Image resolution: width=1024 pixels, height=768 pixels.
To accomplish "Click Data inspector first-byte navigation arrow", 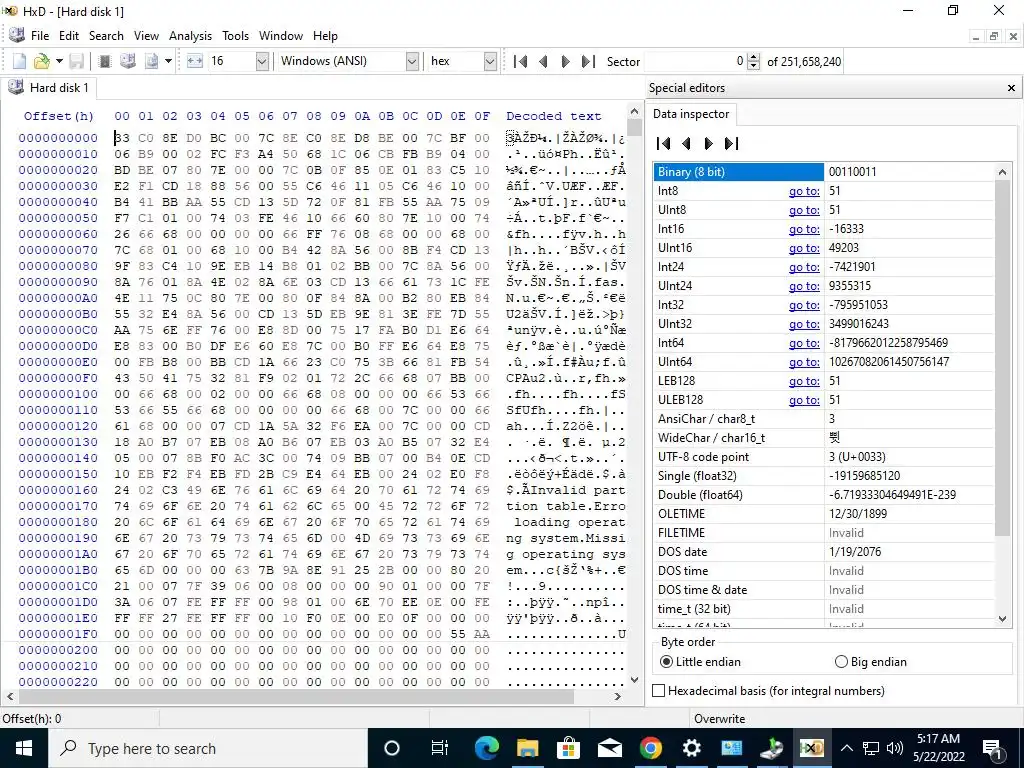I will (664, 143).
